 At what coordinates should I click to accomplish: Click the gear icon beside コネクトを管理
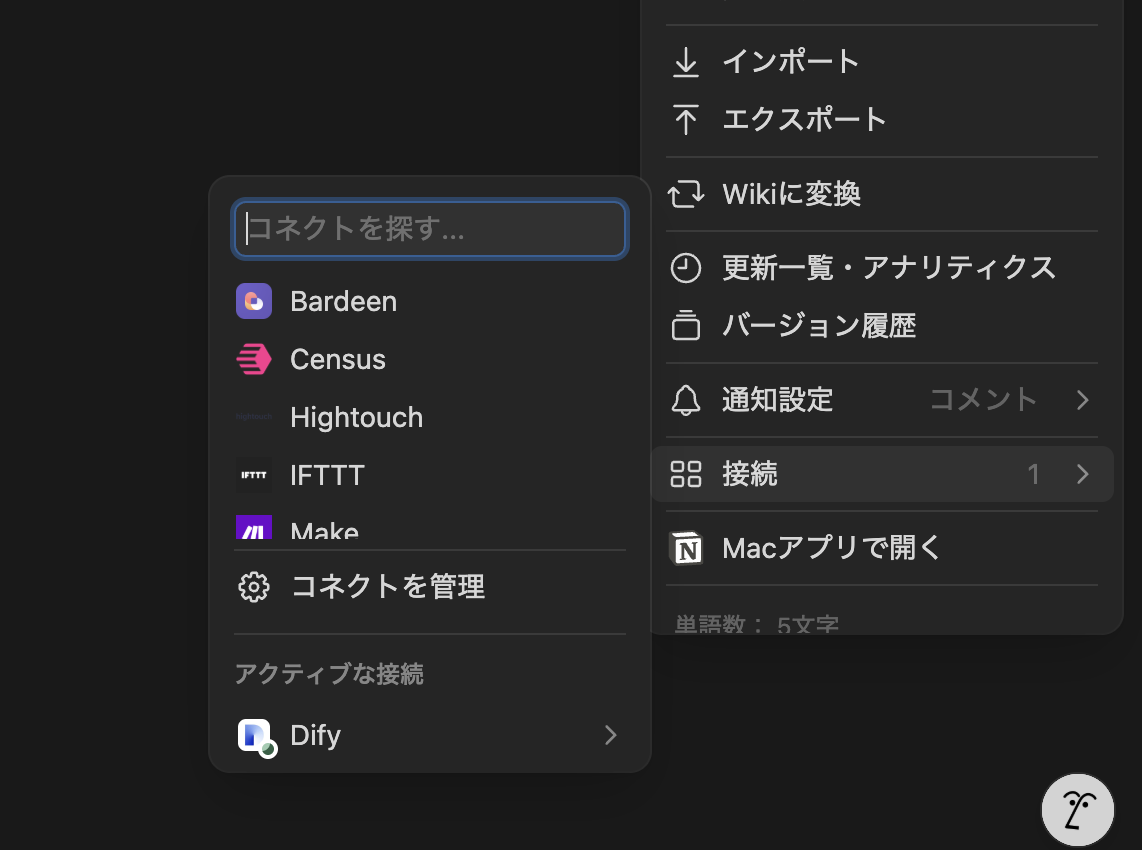pyautogui.click(x=253, y=587)
